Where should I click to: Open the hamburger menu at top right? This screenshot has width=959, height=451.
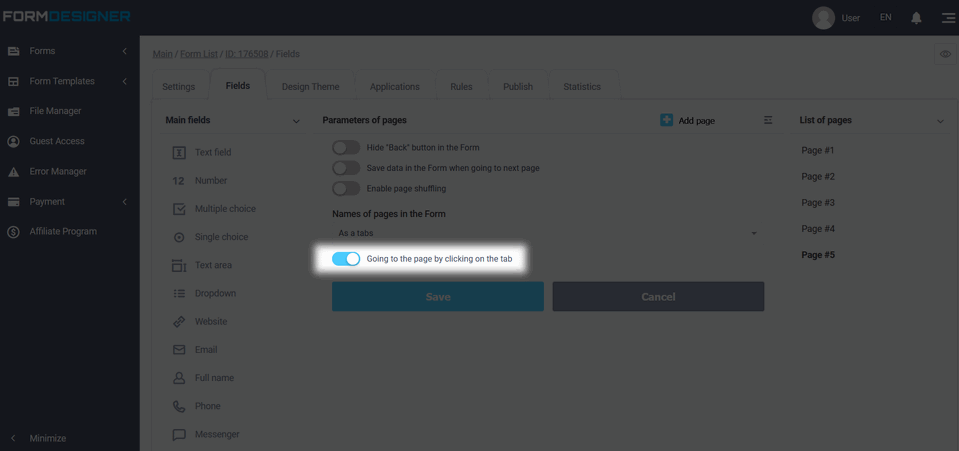(948, 18)
